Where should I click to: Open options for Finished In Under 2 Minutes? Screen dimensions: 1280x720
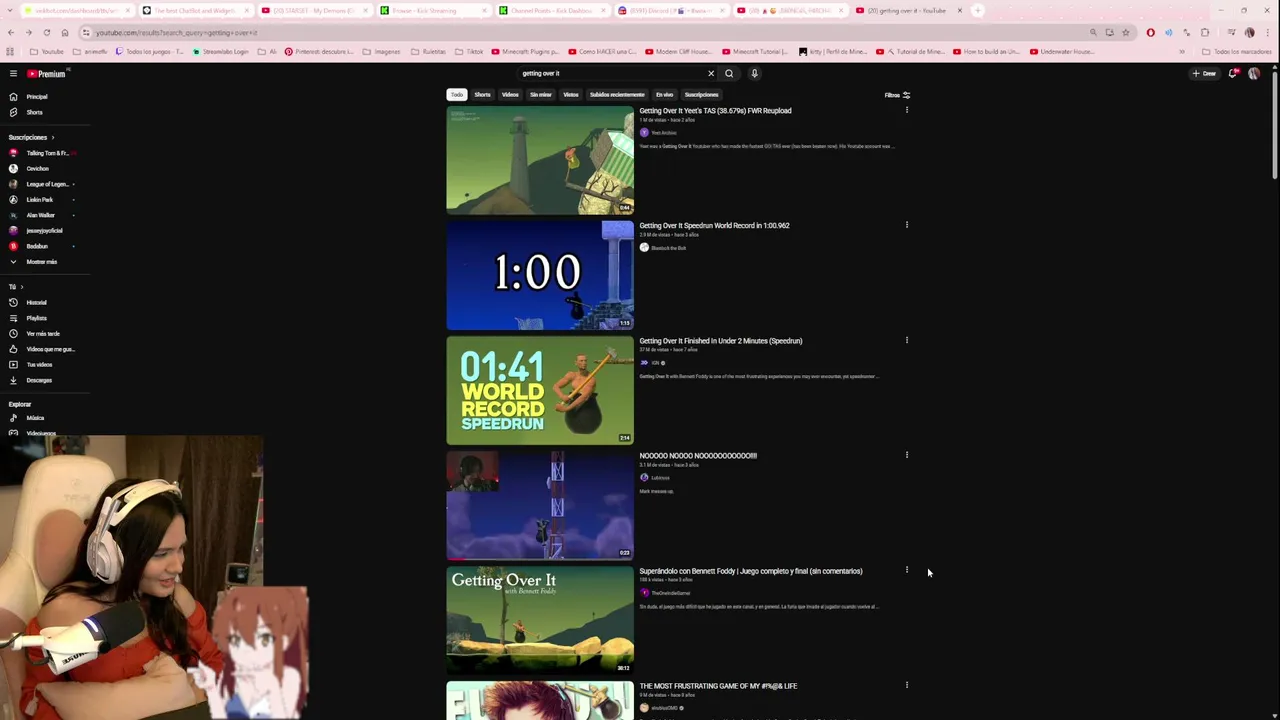(907, 340)
